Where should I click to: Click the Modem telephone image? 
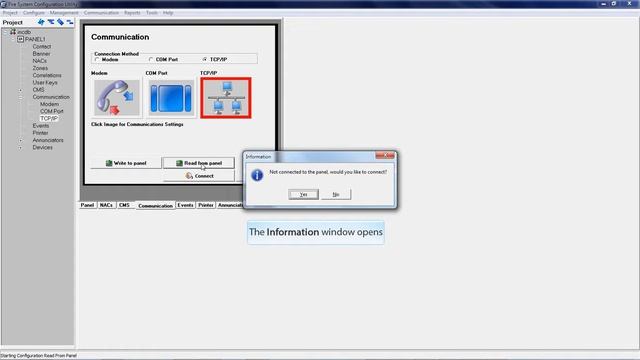point(117,98)
